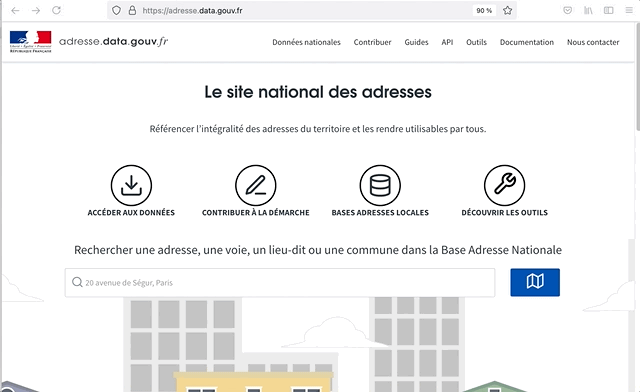Go back with the browser back arrow
640x392 pixels.
click(x=15, y=10)
